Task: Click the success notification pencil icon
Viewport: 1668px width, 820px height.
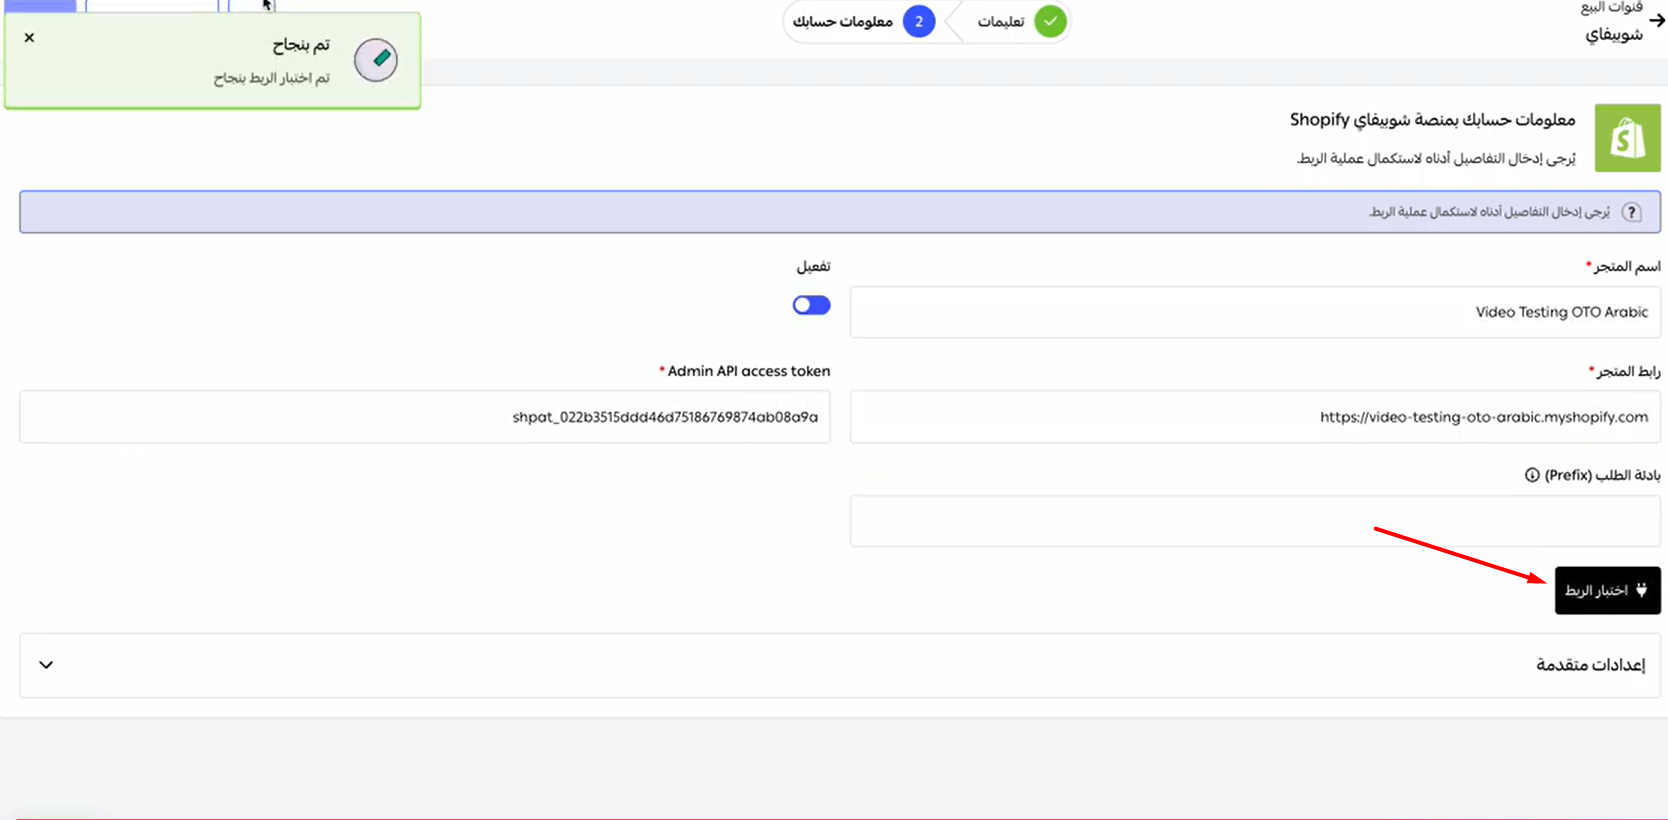Action: click(376, 60)
